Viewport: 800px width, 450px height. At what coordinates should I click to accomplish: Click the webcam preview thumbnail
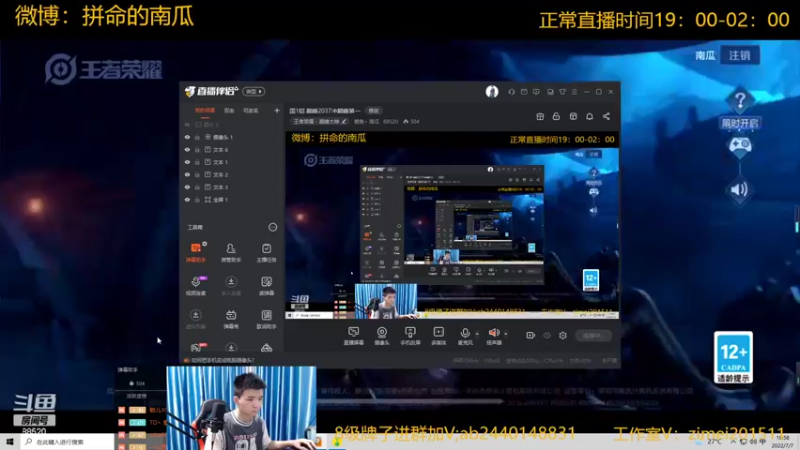pyautogui.click(x=241, y=408)
